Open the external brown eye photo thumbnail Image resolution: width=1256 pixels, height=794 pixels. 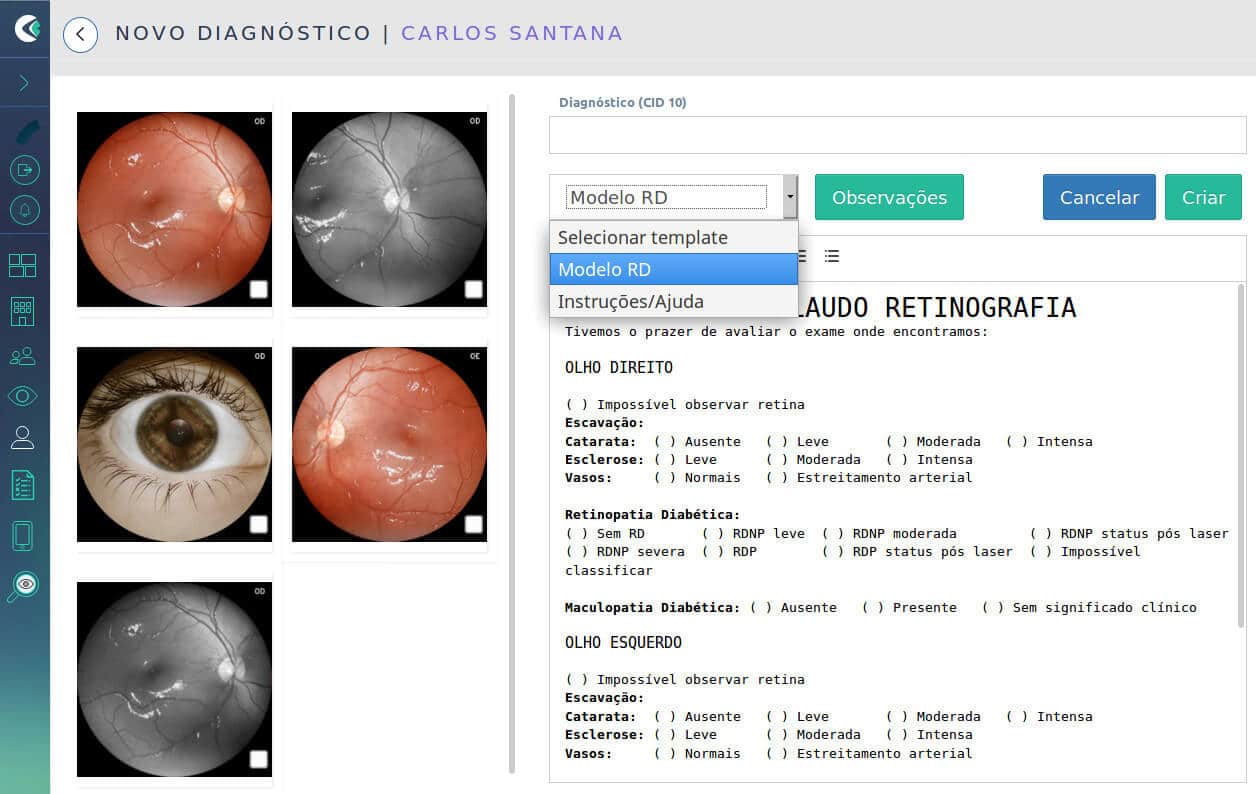(x=174, y=444)
